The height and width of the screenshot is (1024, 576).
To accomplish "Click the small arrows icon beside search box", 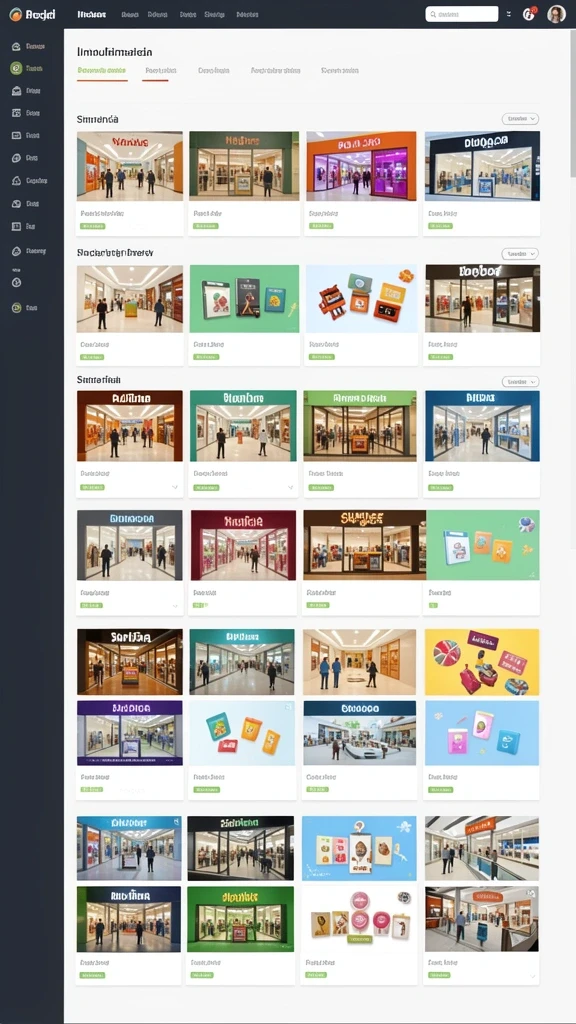I will pyautogui.click(x=509, y=14).
